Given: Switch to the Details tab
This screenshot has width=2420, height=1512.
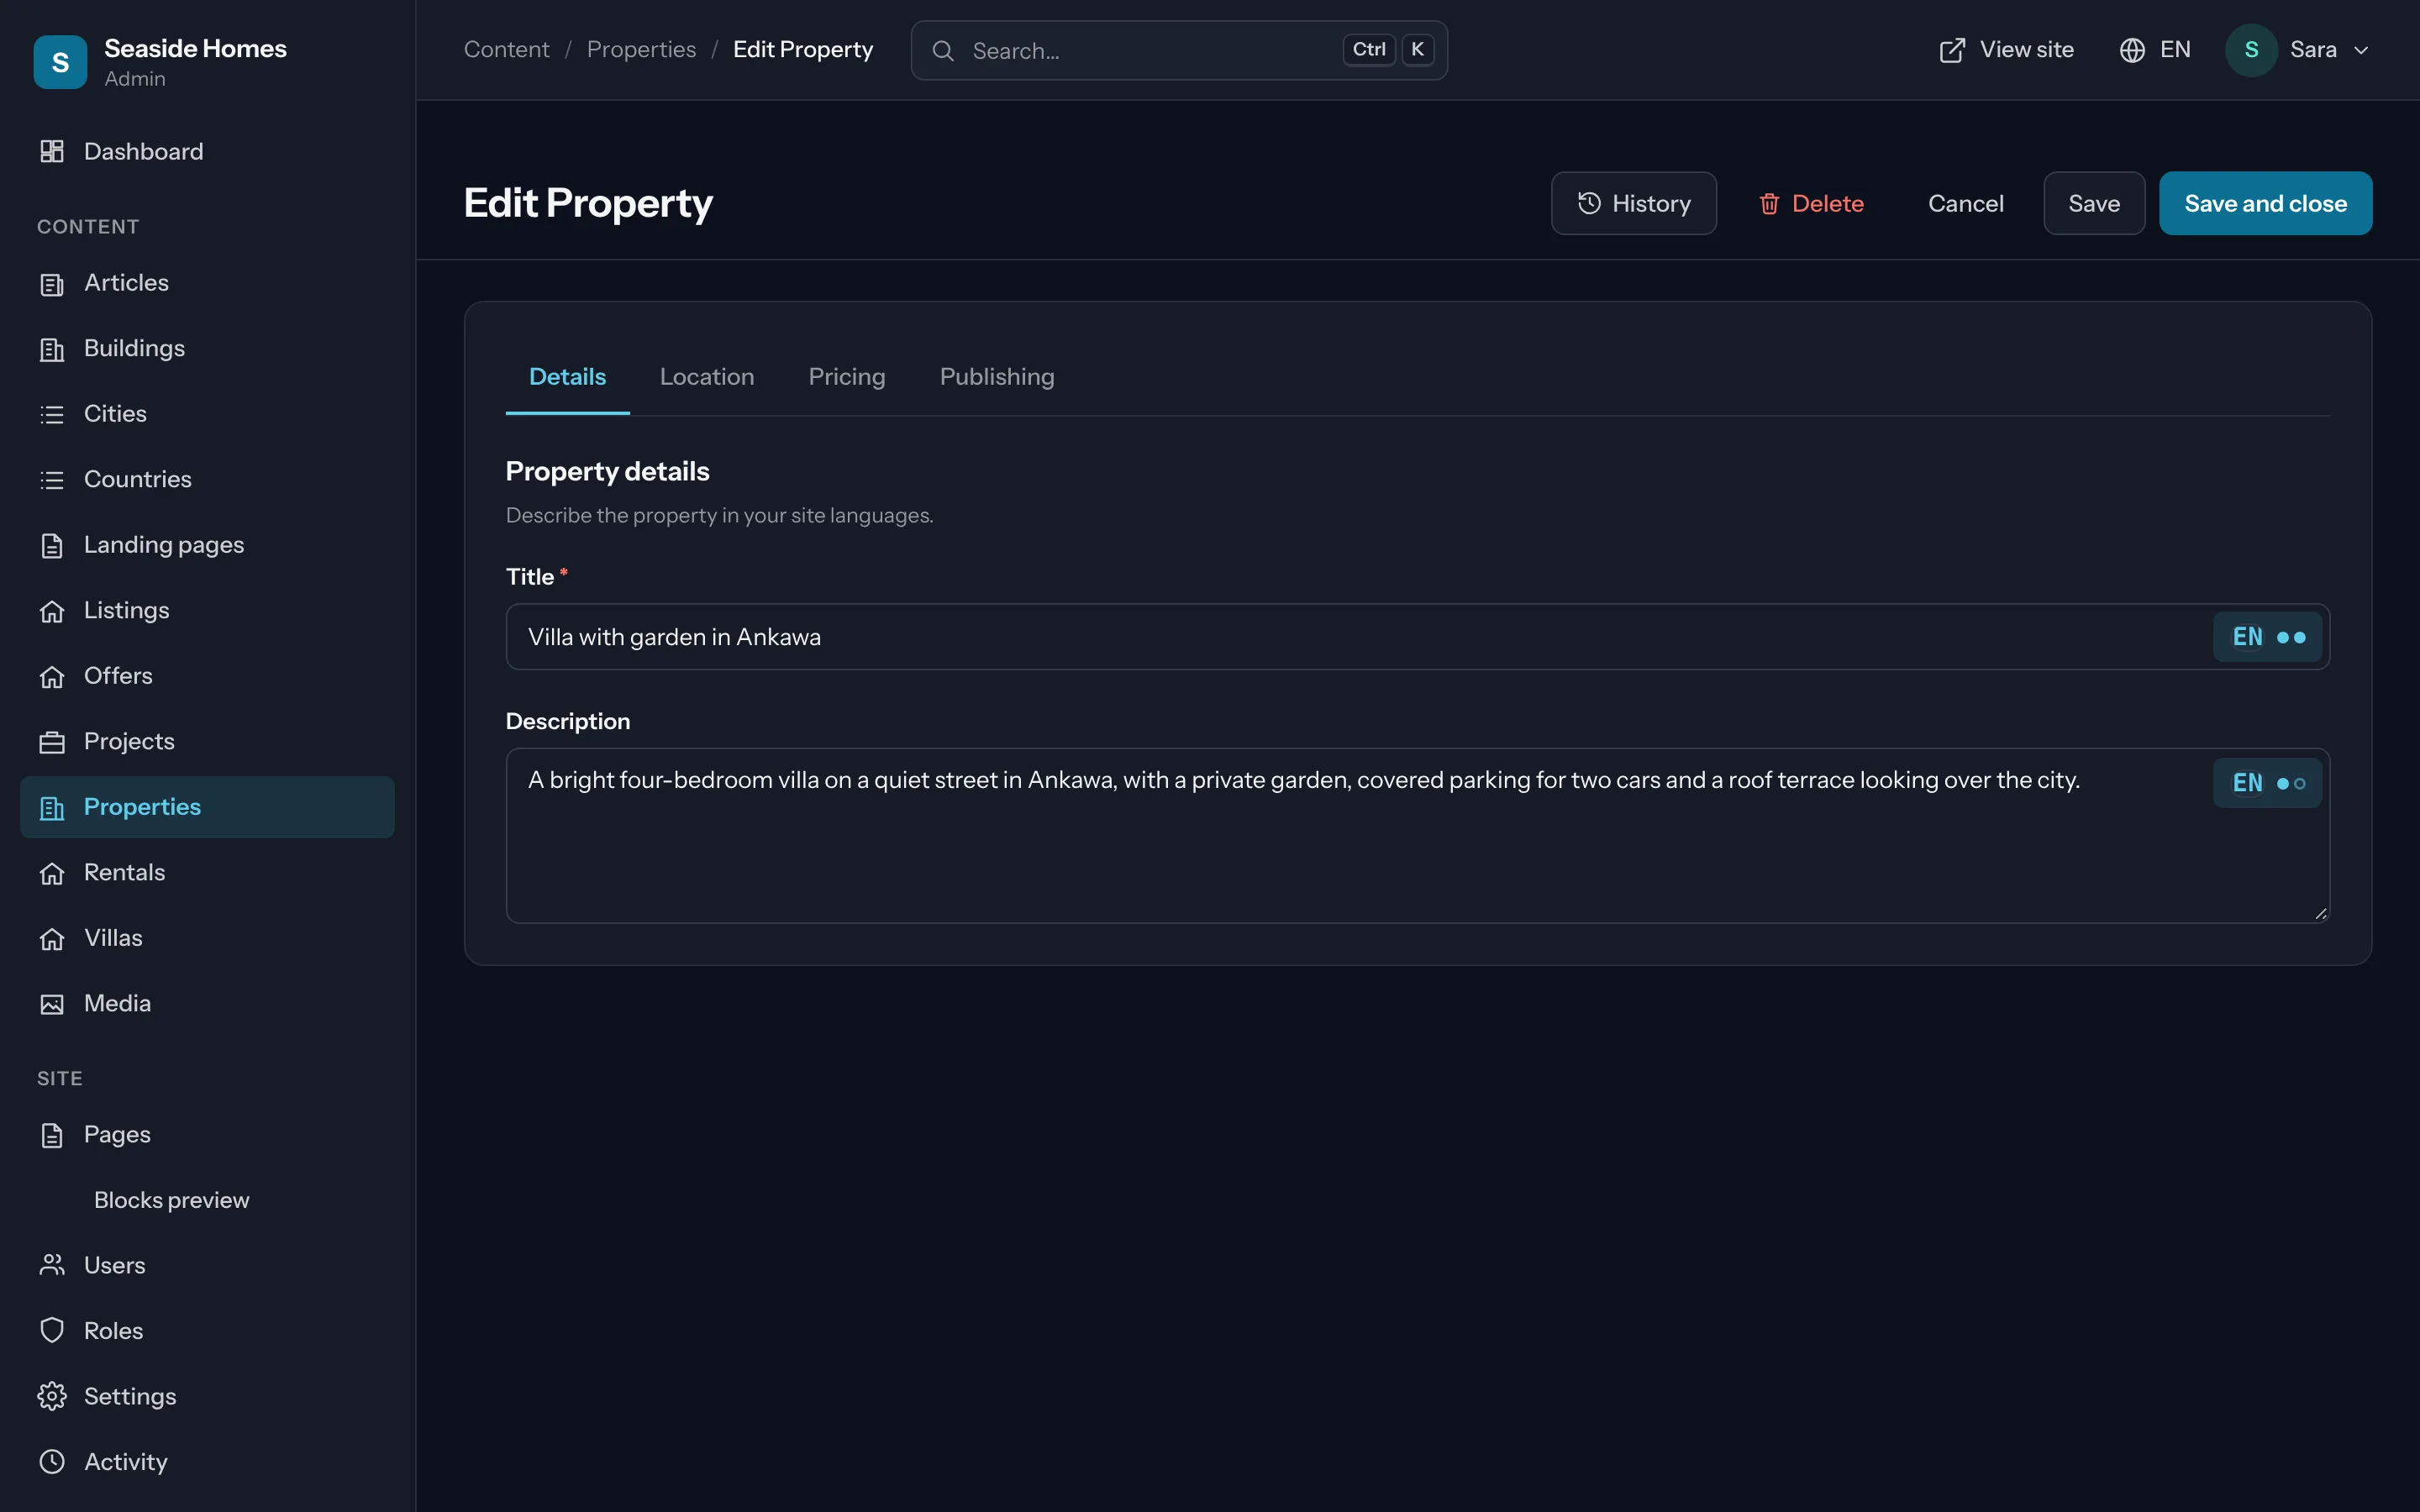Looking at the screenshot, I should 567,377.
